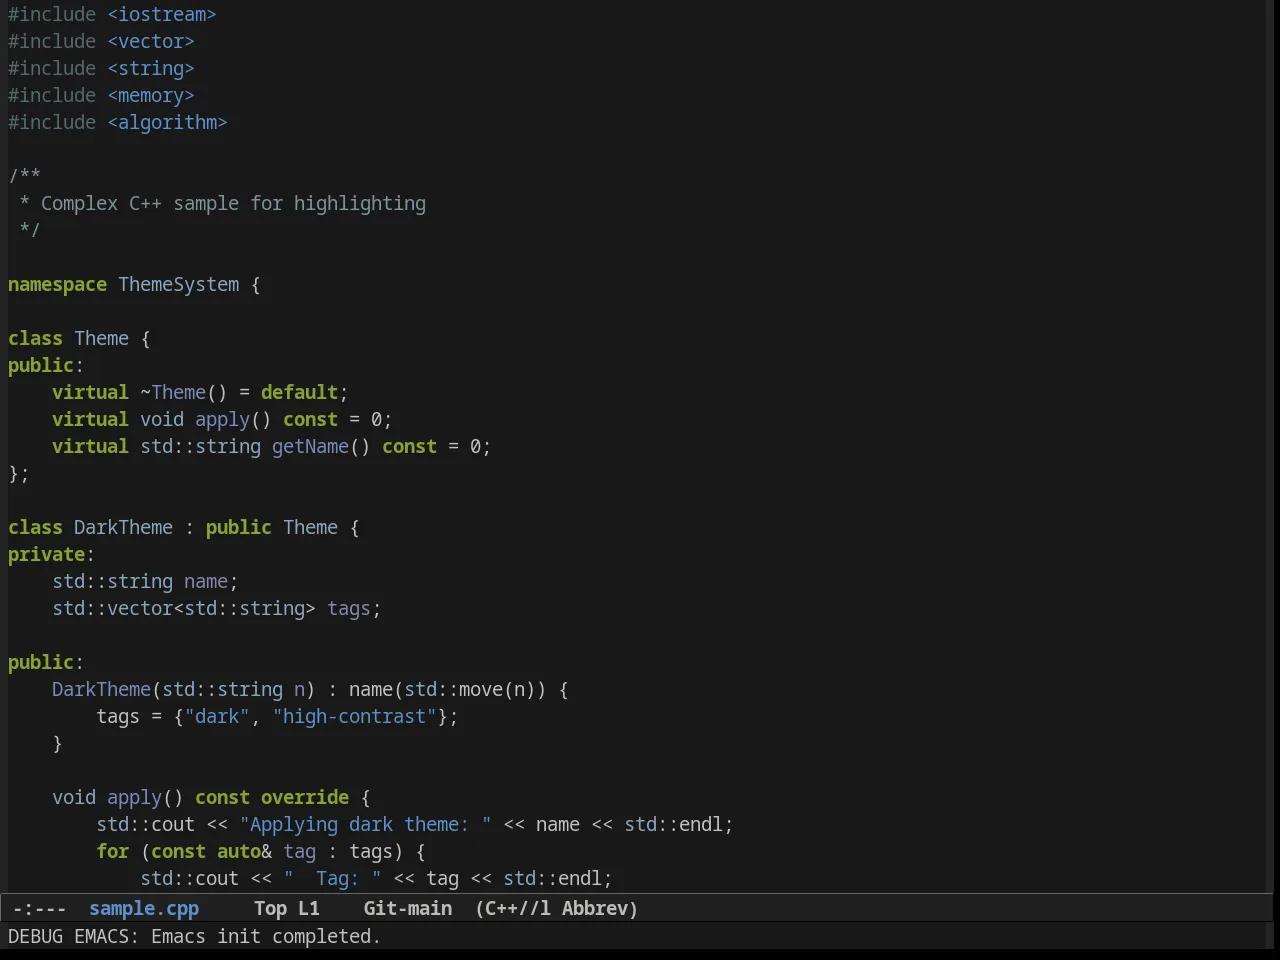
Task: Click 'Theme' in 'class Theme {' line
Action: pos(101,338)
